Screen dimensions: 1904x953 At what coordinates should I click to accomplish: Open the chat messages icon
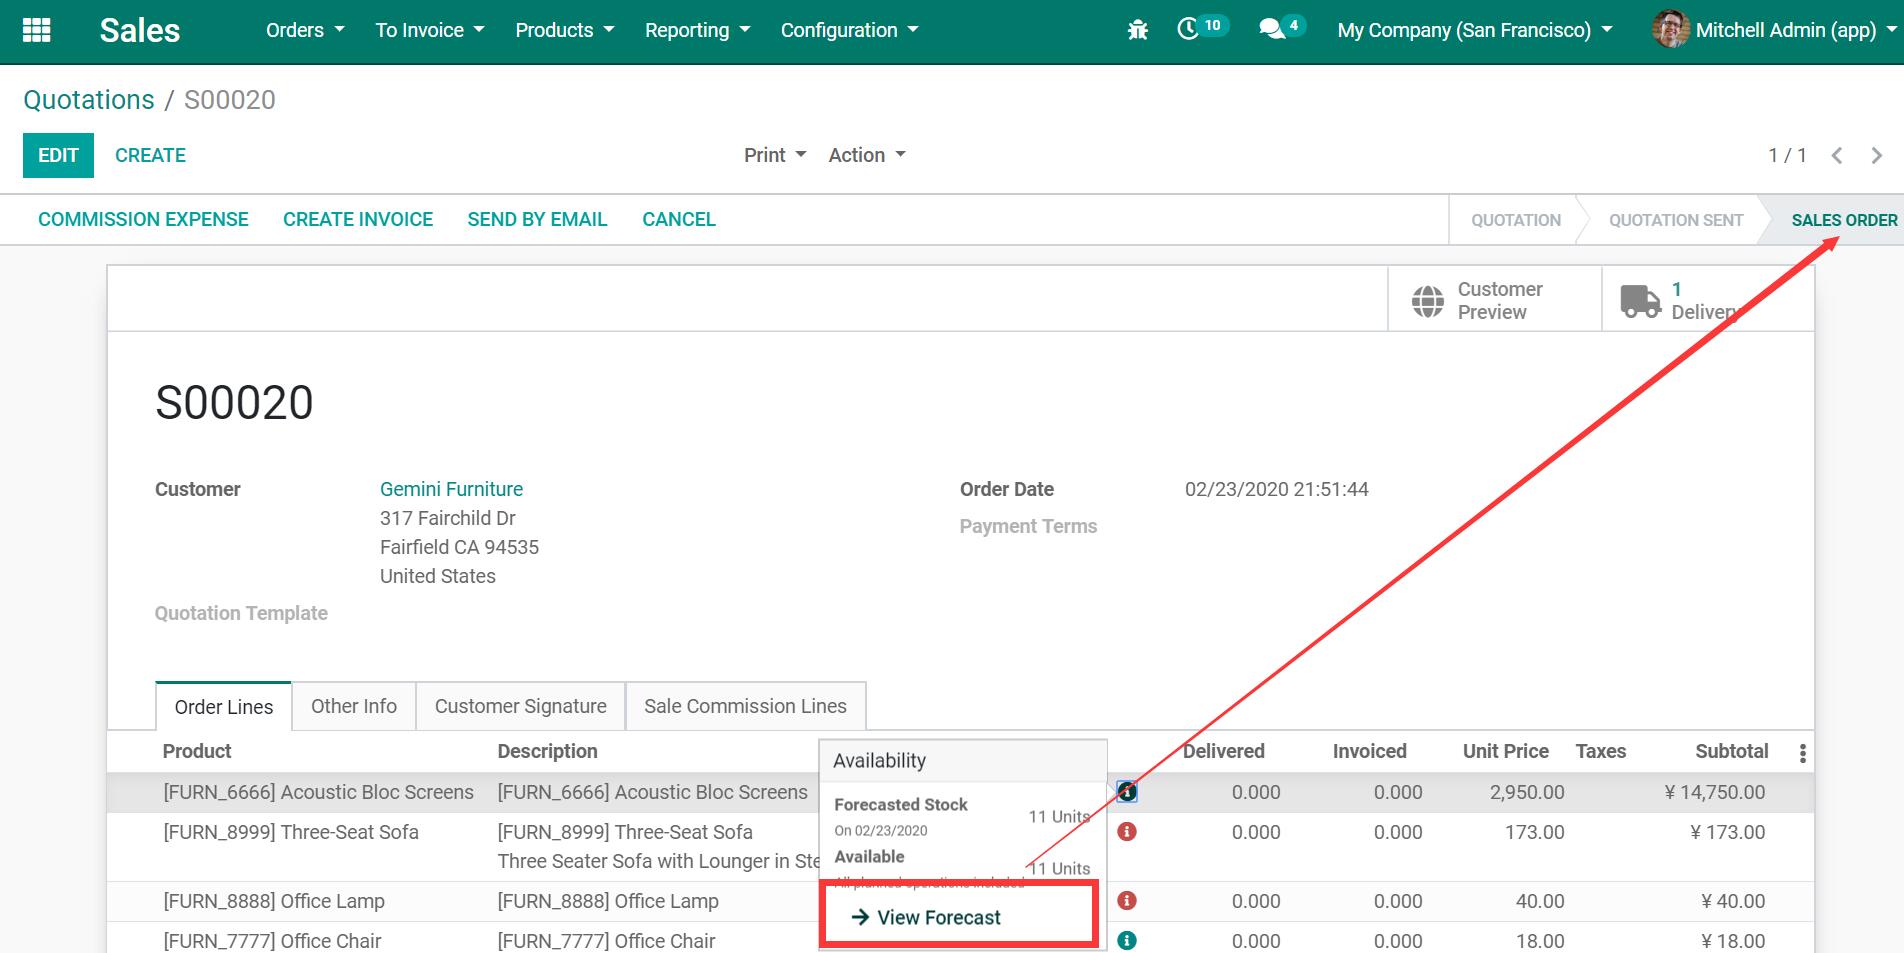(1272, 29)
